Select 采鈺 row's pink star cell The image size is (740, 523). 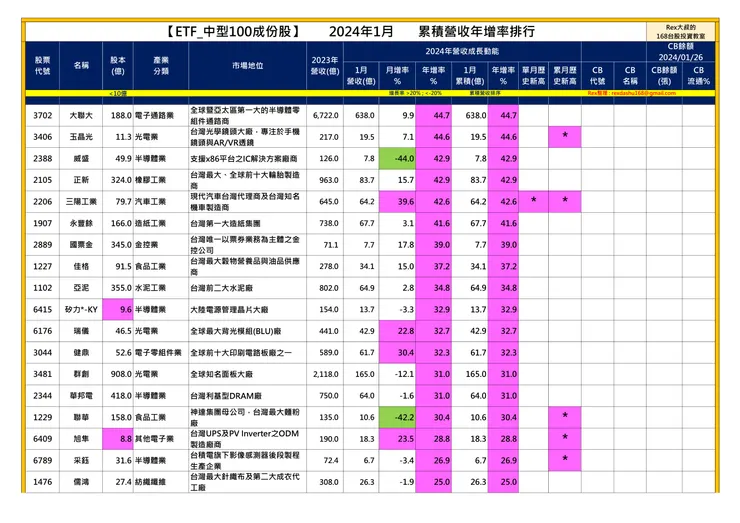click(565, 460)
